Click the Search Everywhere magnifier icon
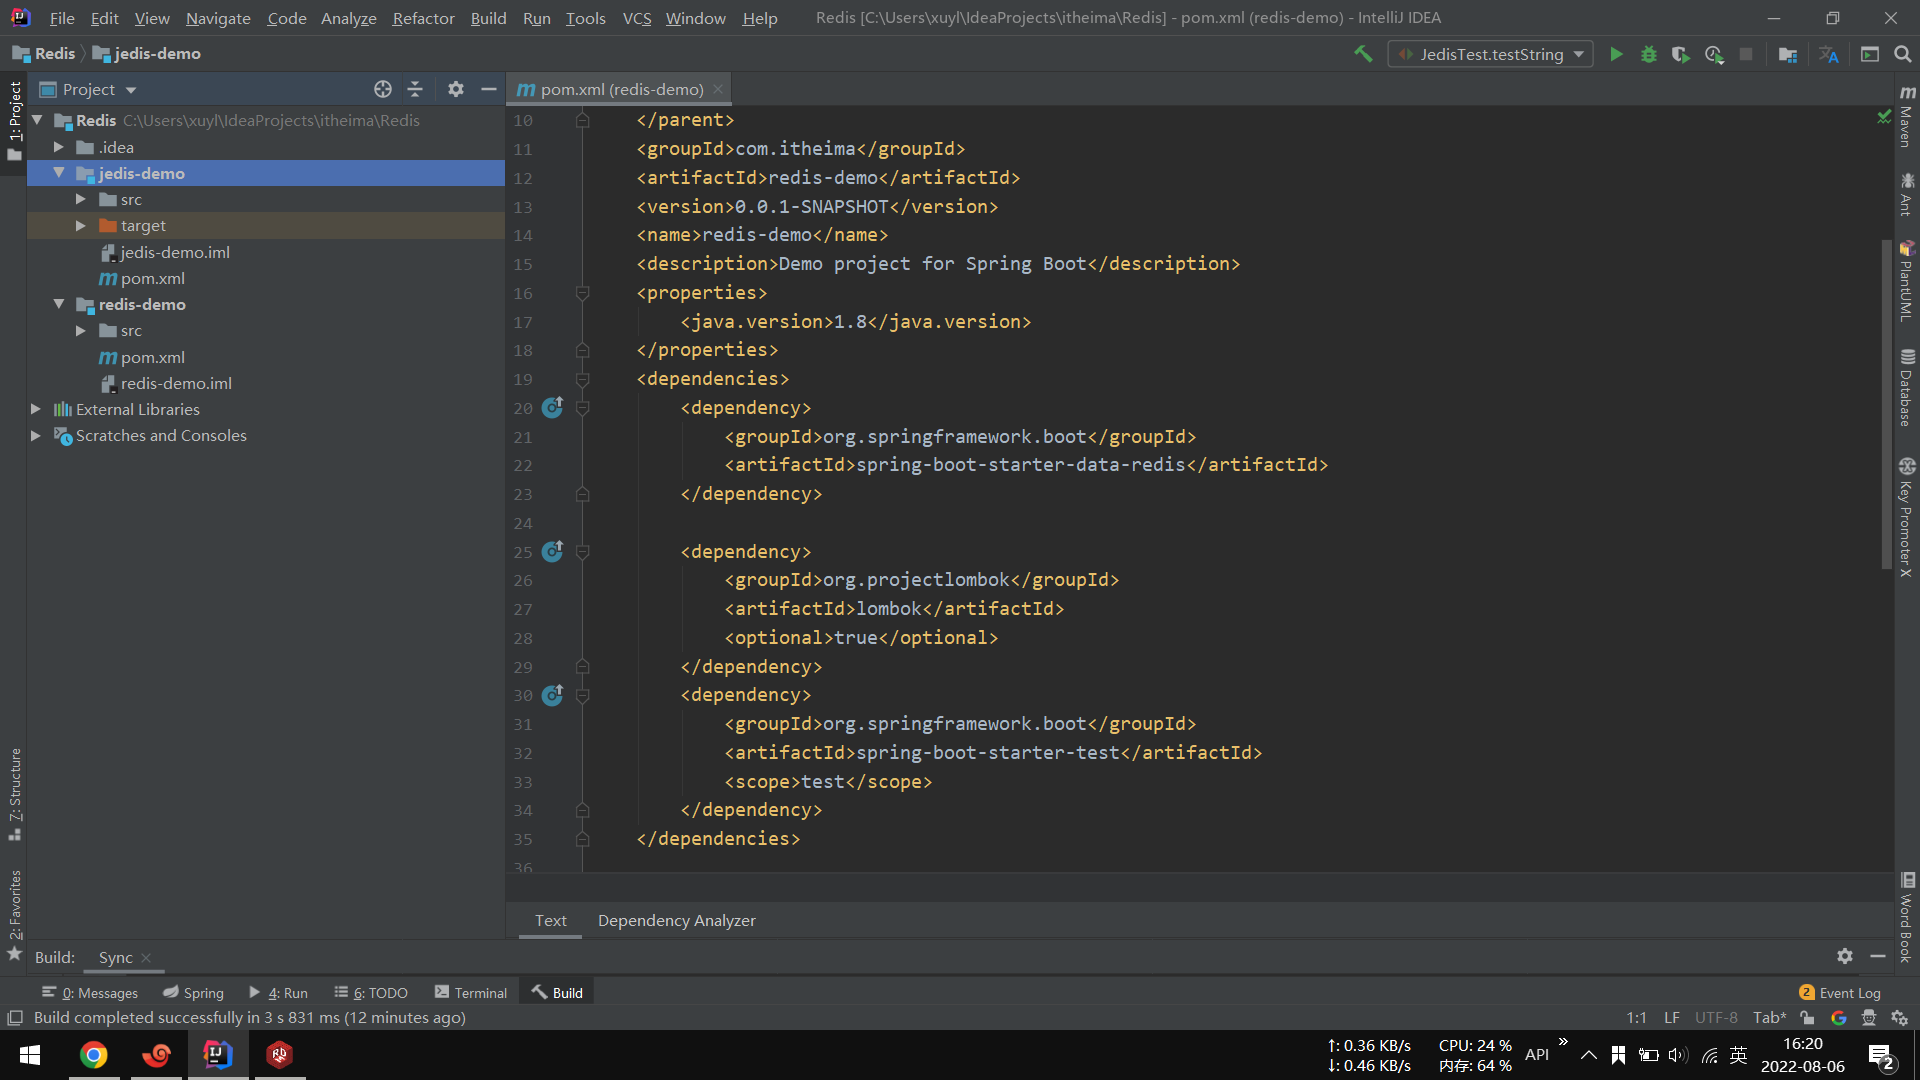Image resolution: width=1920 pixels, height=1080 pixels. 1903,54
